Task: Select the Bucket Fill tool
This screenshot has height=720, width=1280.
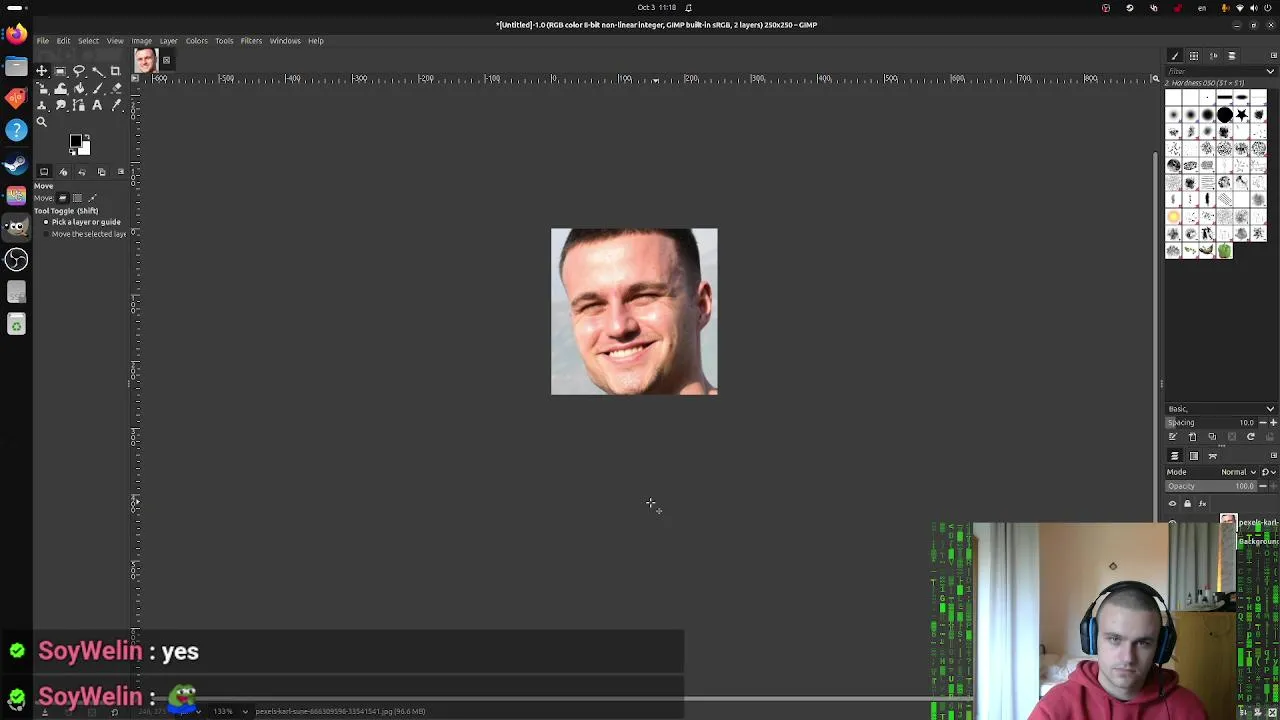Action: tap(78, 88)
